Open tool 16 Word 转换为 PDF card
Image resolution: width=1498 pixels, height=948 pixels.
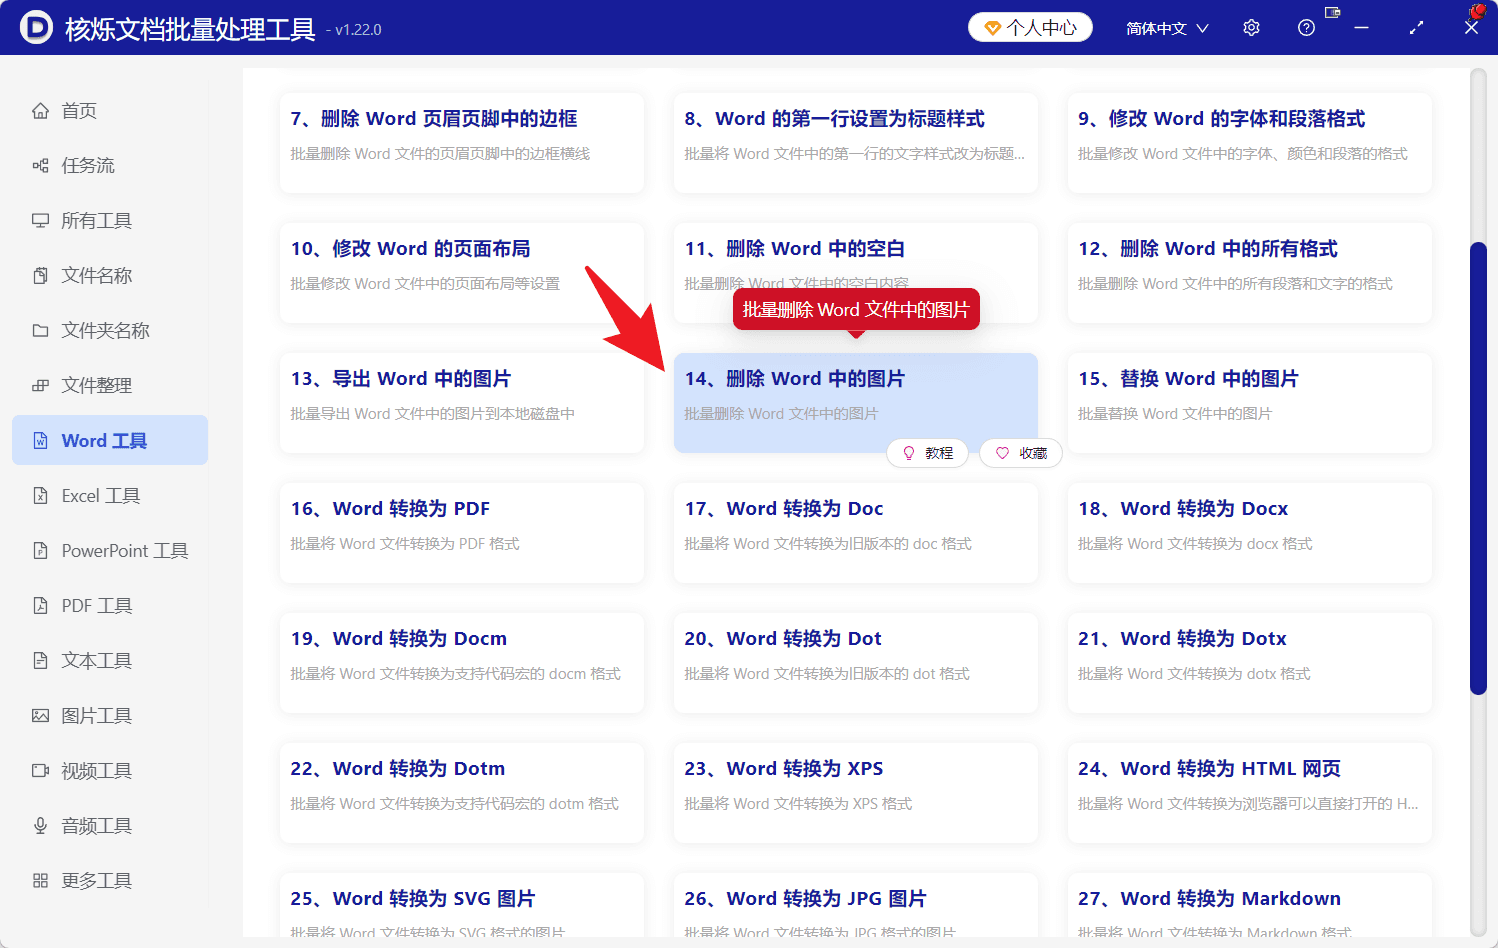pyautogui.click(x=461, y=532)
